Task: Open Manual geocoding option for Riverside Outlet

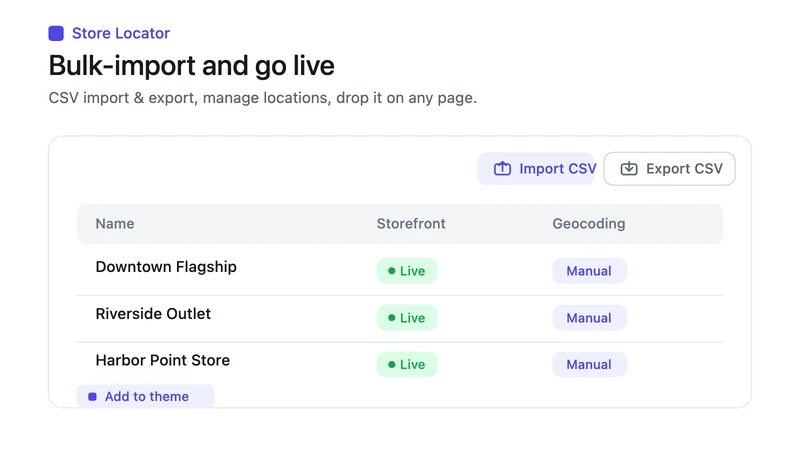Action: (x=589, y=318)
